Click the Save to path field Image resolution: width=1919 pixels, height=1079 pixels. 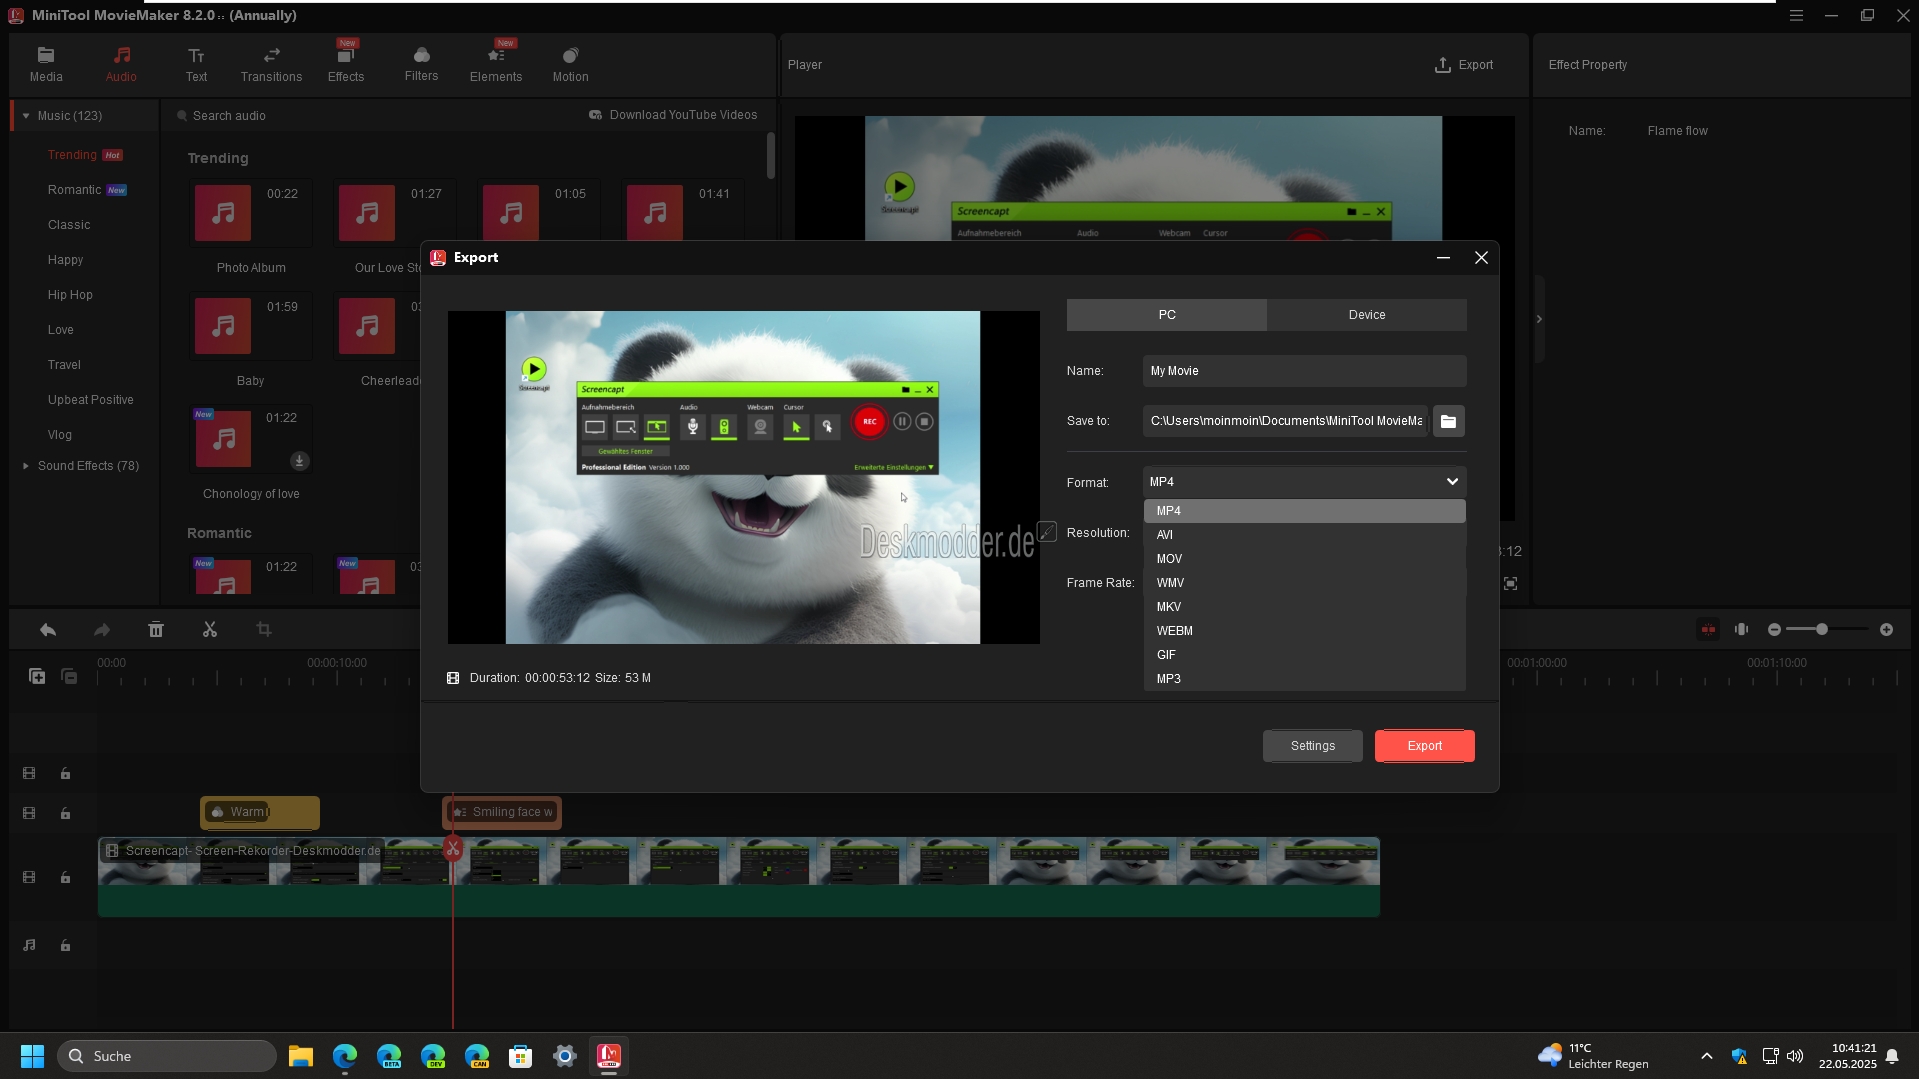pos(1285,421)
